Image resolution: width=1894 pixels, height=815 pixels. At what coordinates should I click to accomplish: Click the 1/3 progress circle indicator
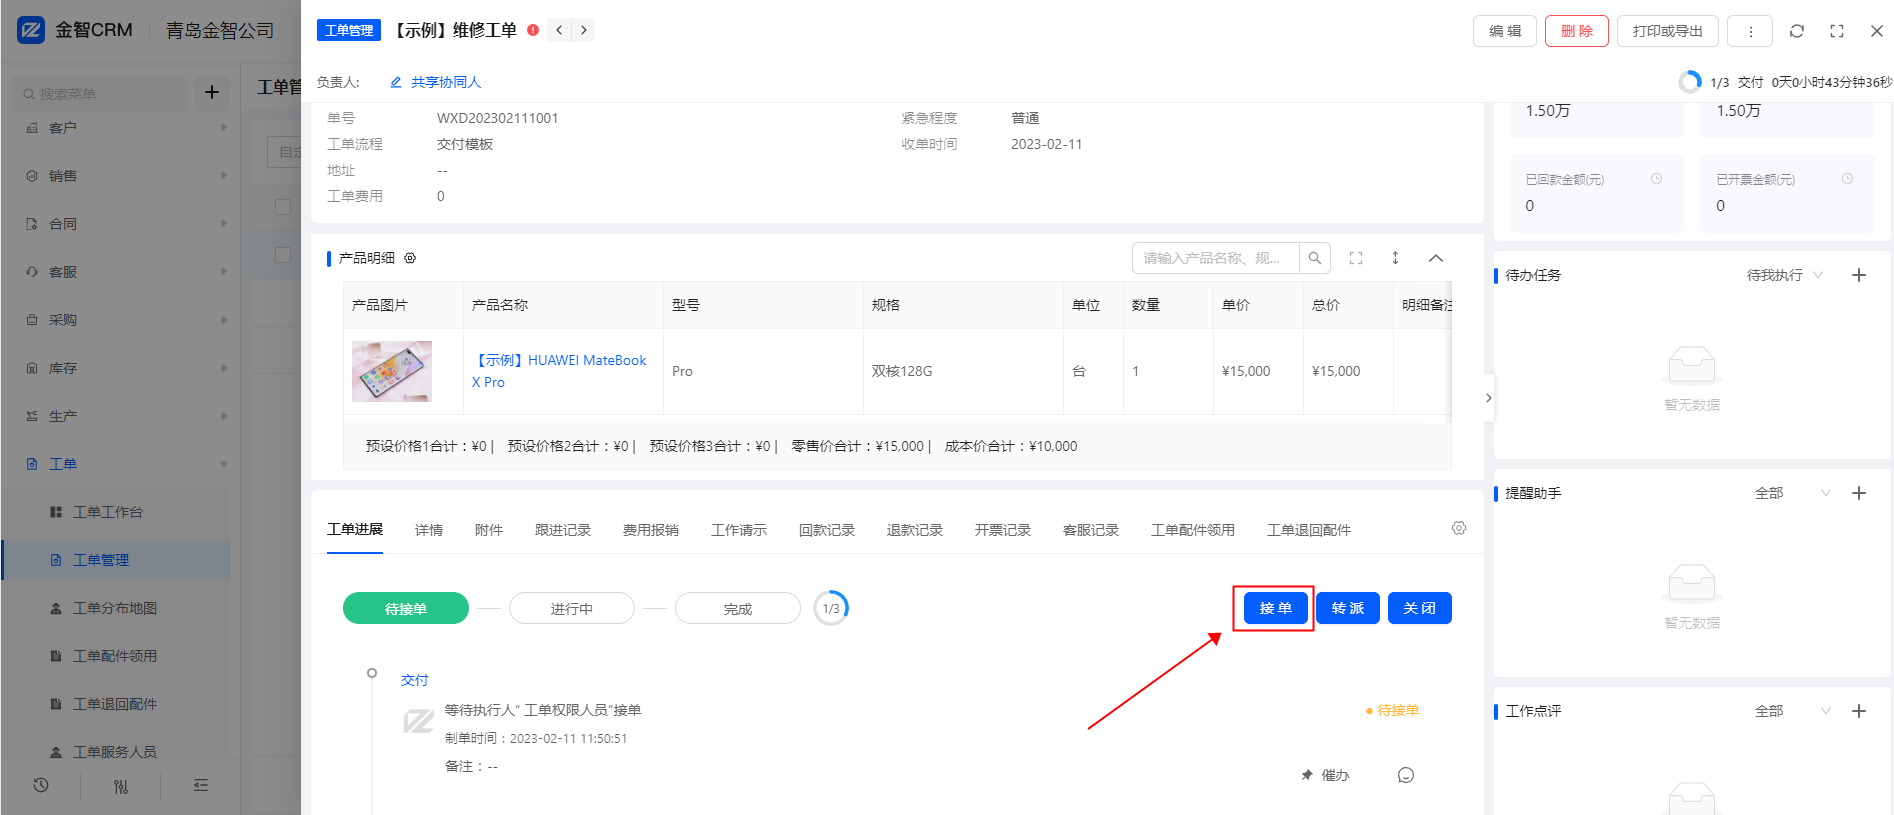pyautogui.click(x=830, y=608)
